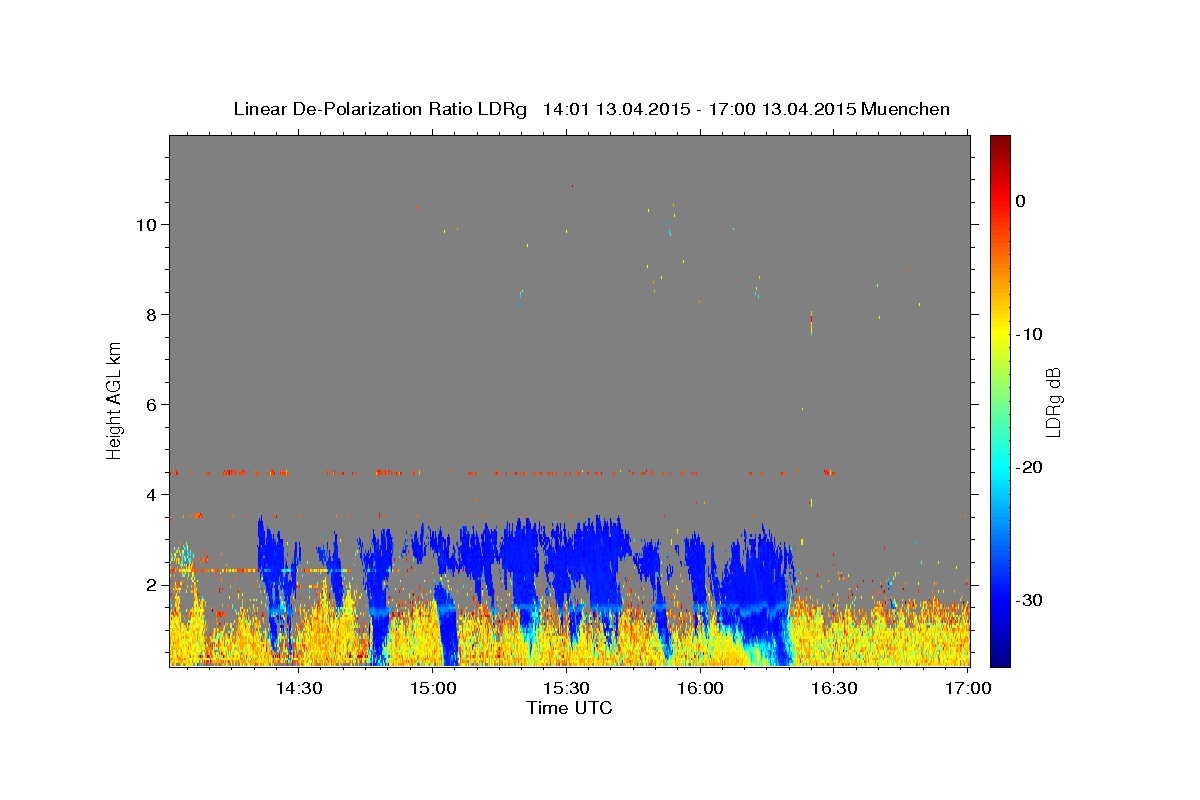Click the dark blue bottom of colorbar
Viewport: 1200px width, 800px height.
click(1000, 659)
